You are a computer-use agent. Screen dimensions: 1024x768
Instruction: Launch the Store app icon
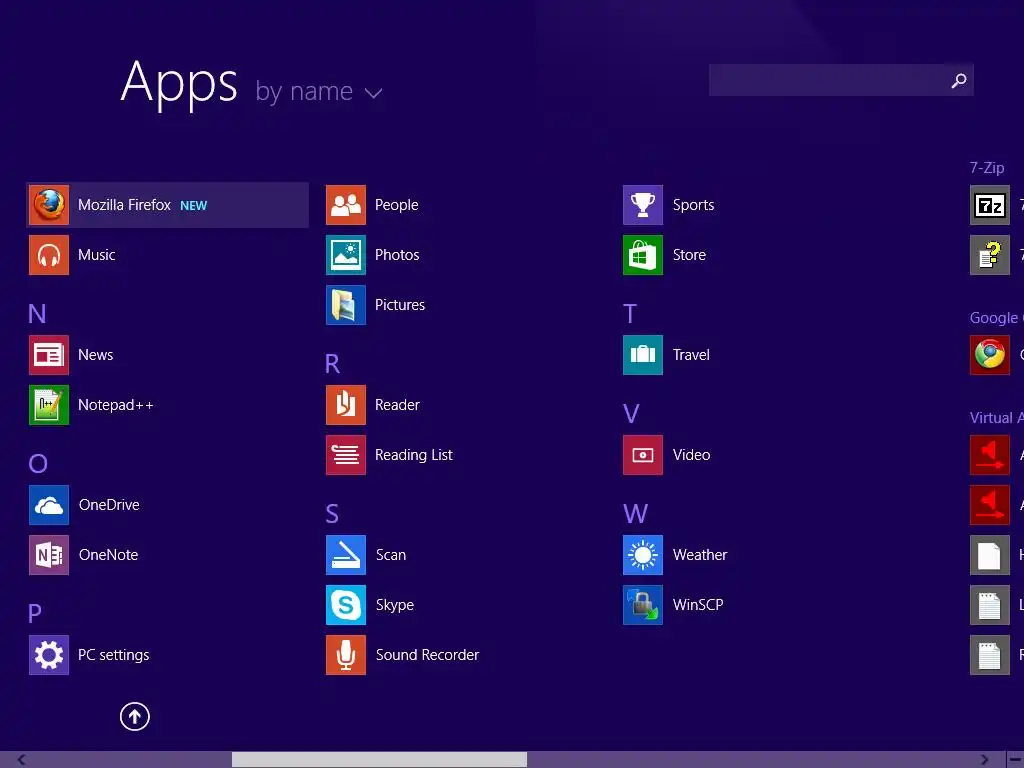pos(643,255)
